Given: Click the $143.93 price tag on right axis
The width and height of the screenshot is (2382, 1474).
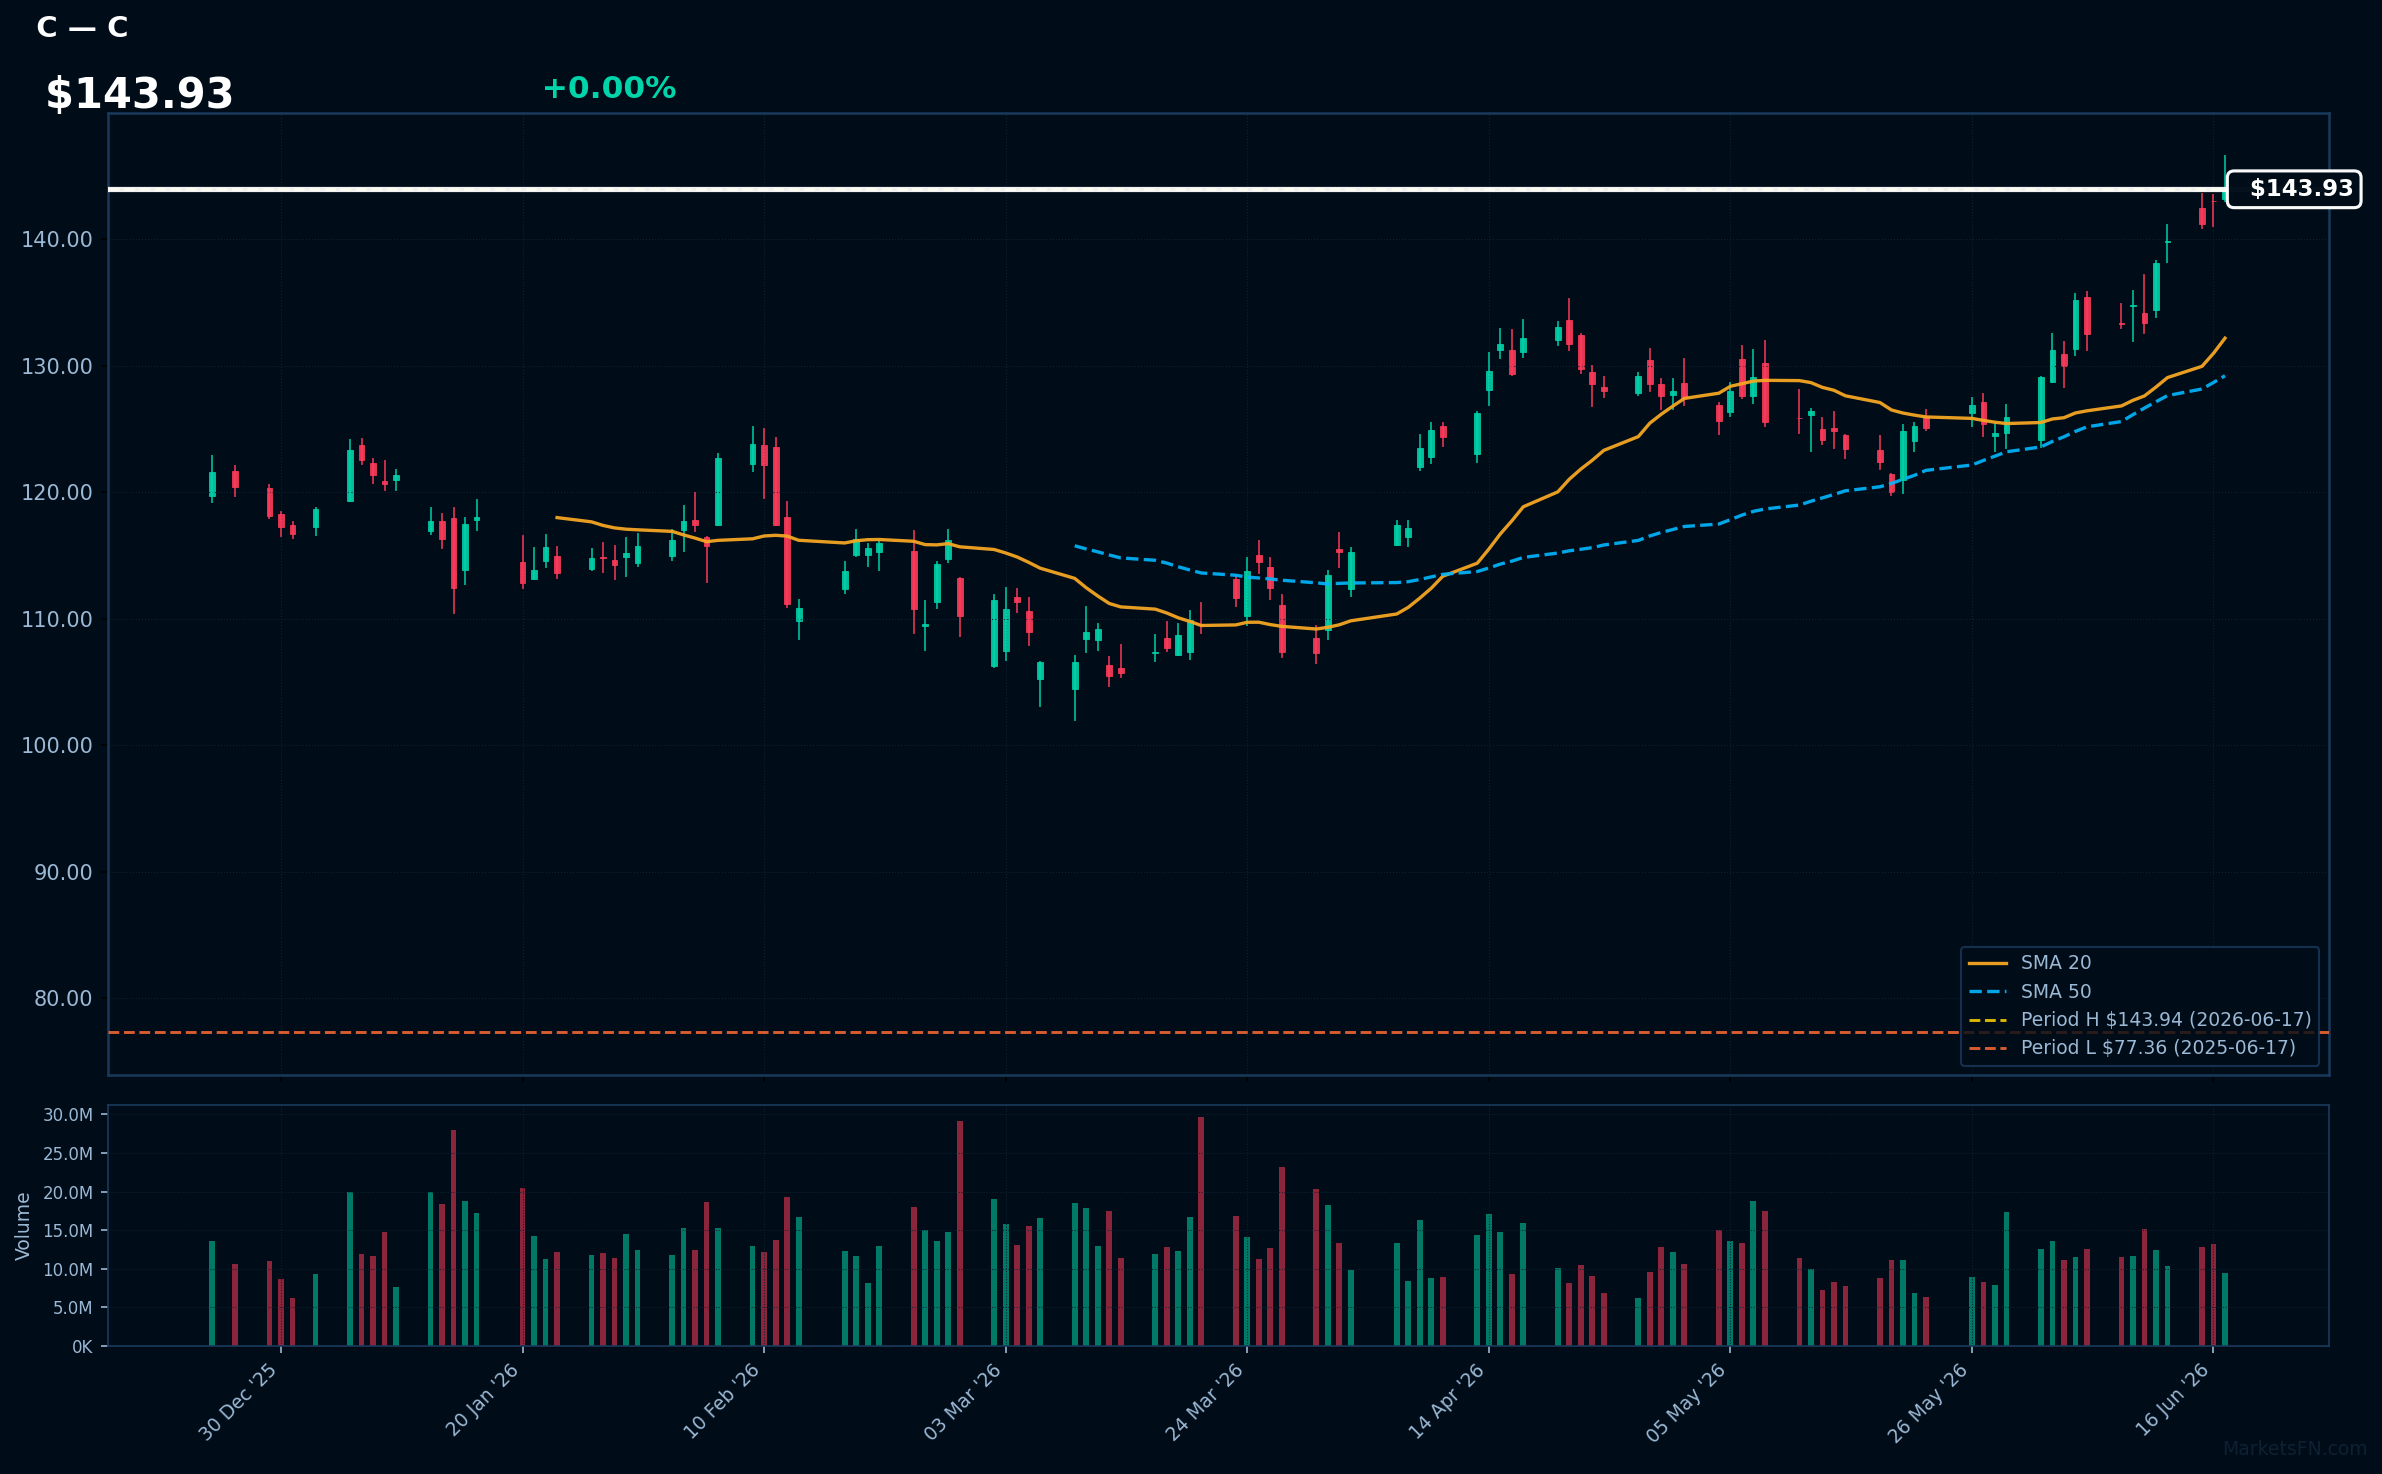Looking at the screenshot, I should click(2294, 188).
